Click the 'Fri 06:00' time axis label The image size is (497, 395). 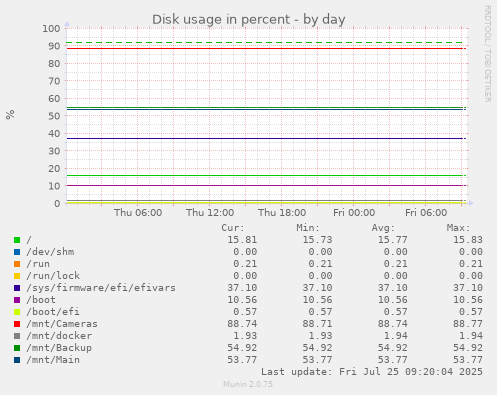pos(426,213)
